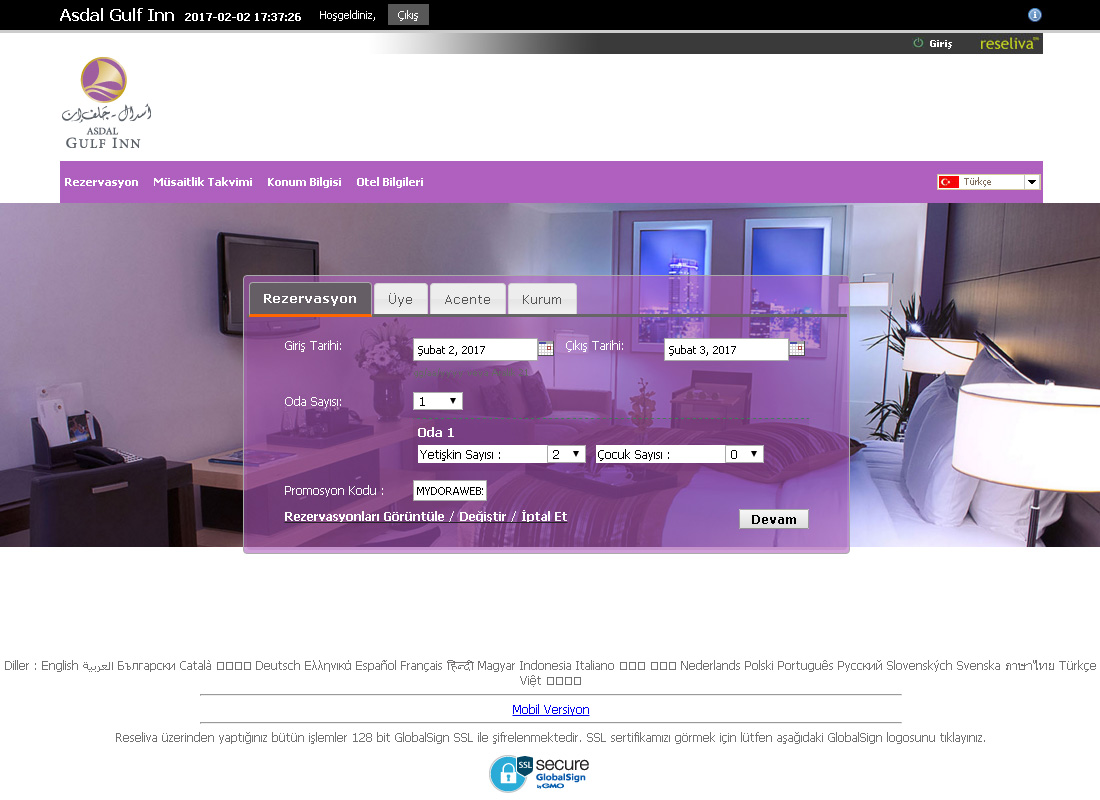Image resolution: width=1100 pixels, height=800 pixels.
Task: Select the Kurum tab
Action: pos(542,299)
